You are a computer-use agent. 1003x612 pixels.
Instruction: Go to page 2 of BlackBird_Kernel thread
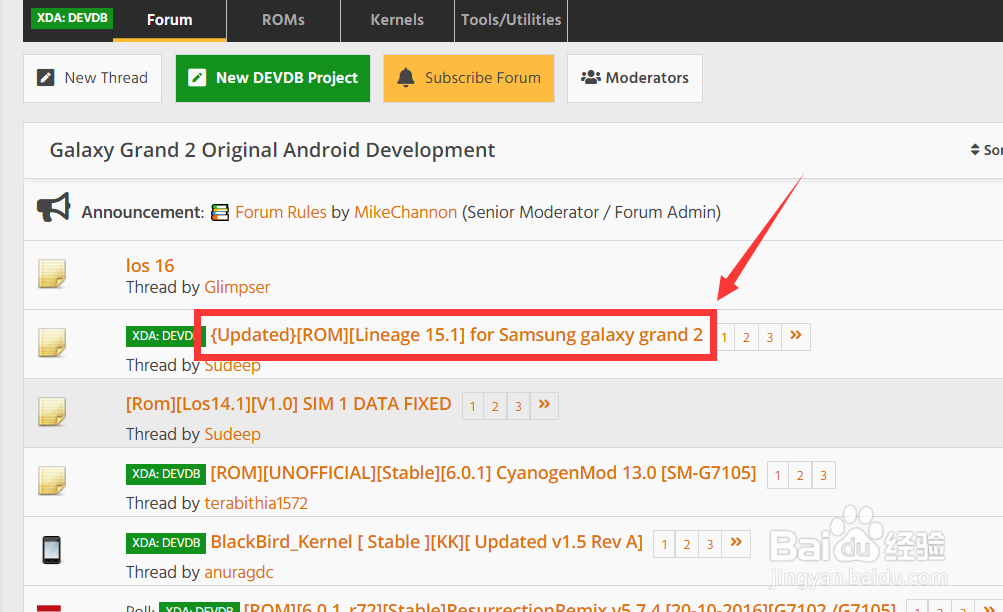coord(687,544)
